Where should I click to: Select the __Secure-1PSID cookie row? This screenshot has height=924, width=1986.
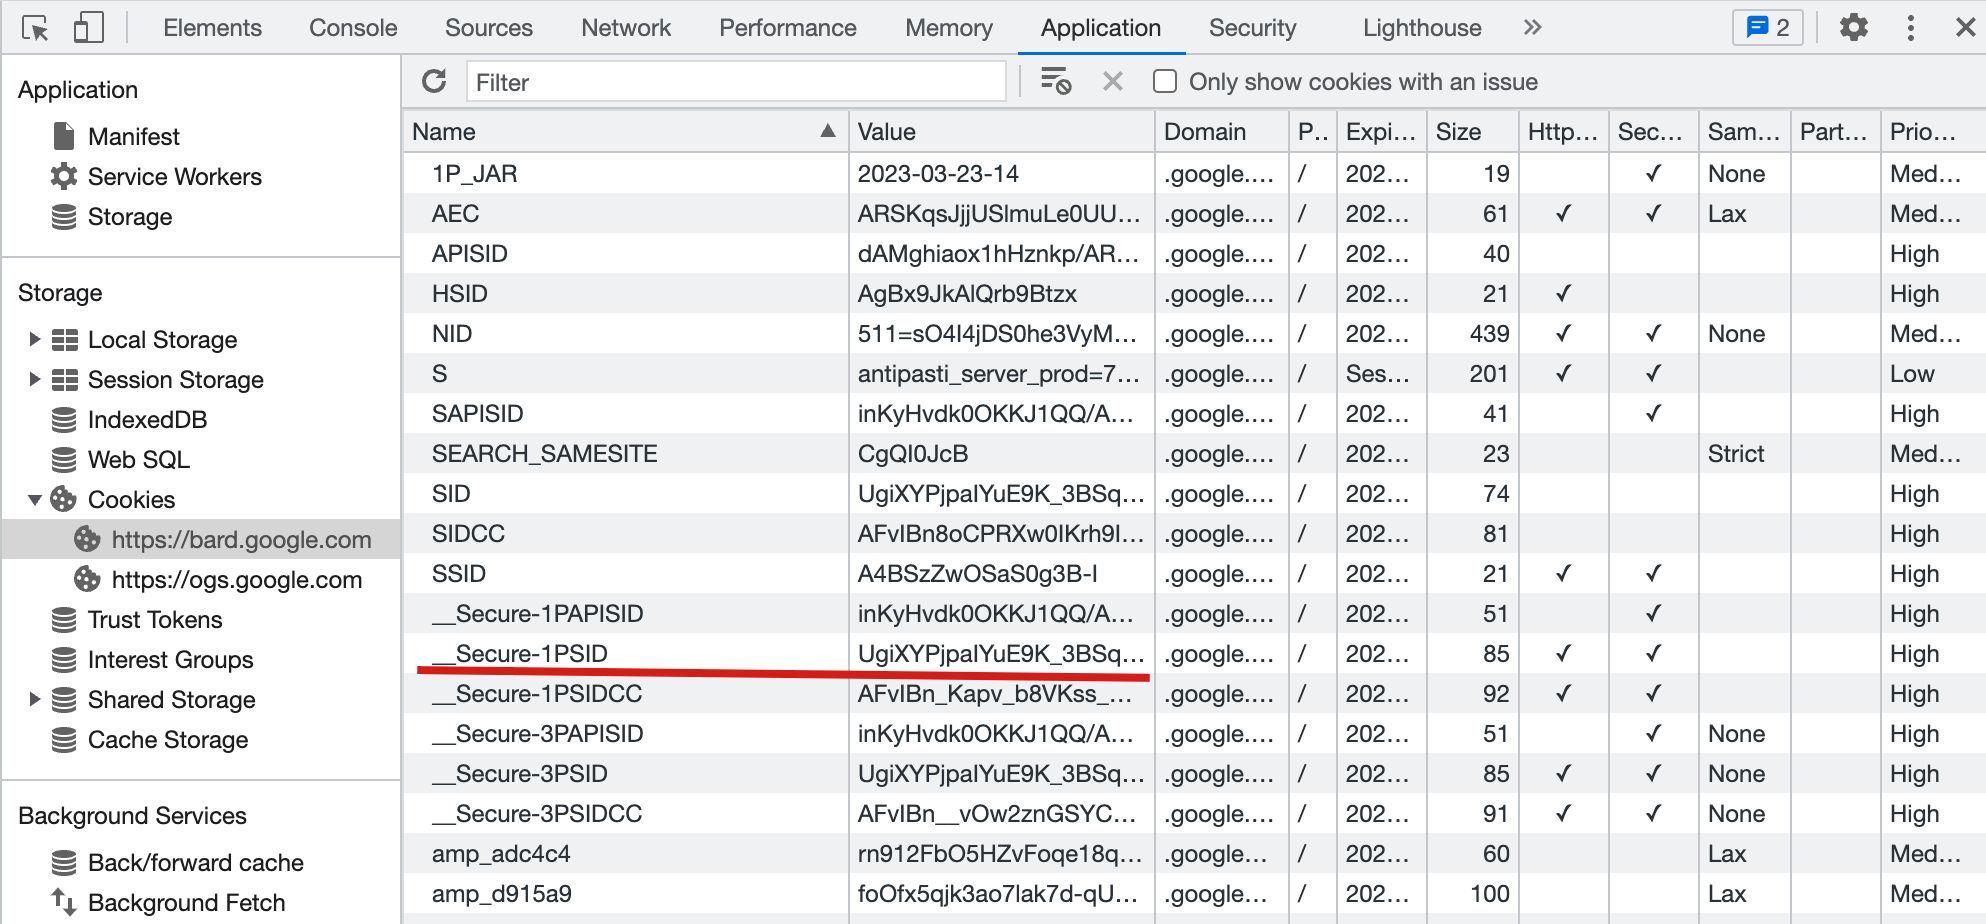click(x=1195, y=653)
